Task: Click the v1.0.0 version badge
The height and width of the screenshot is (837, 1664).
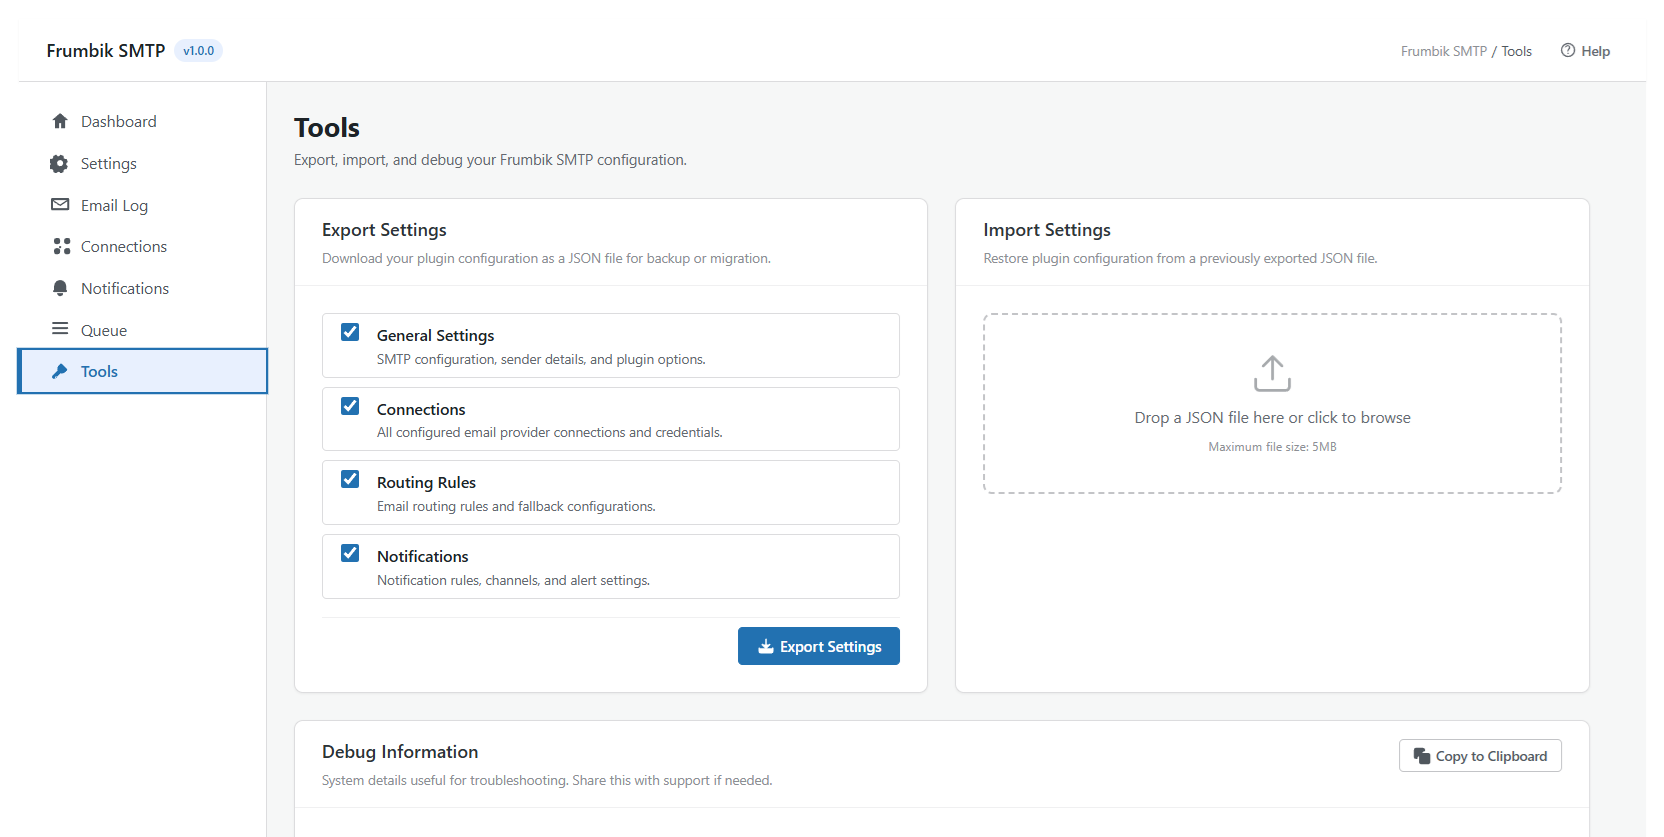Action: [198, 50]
